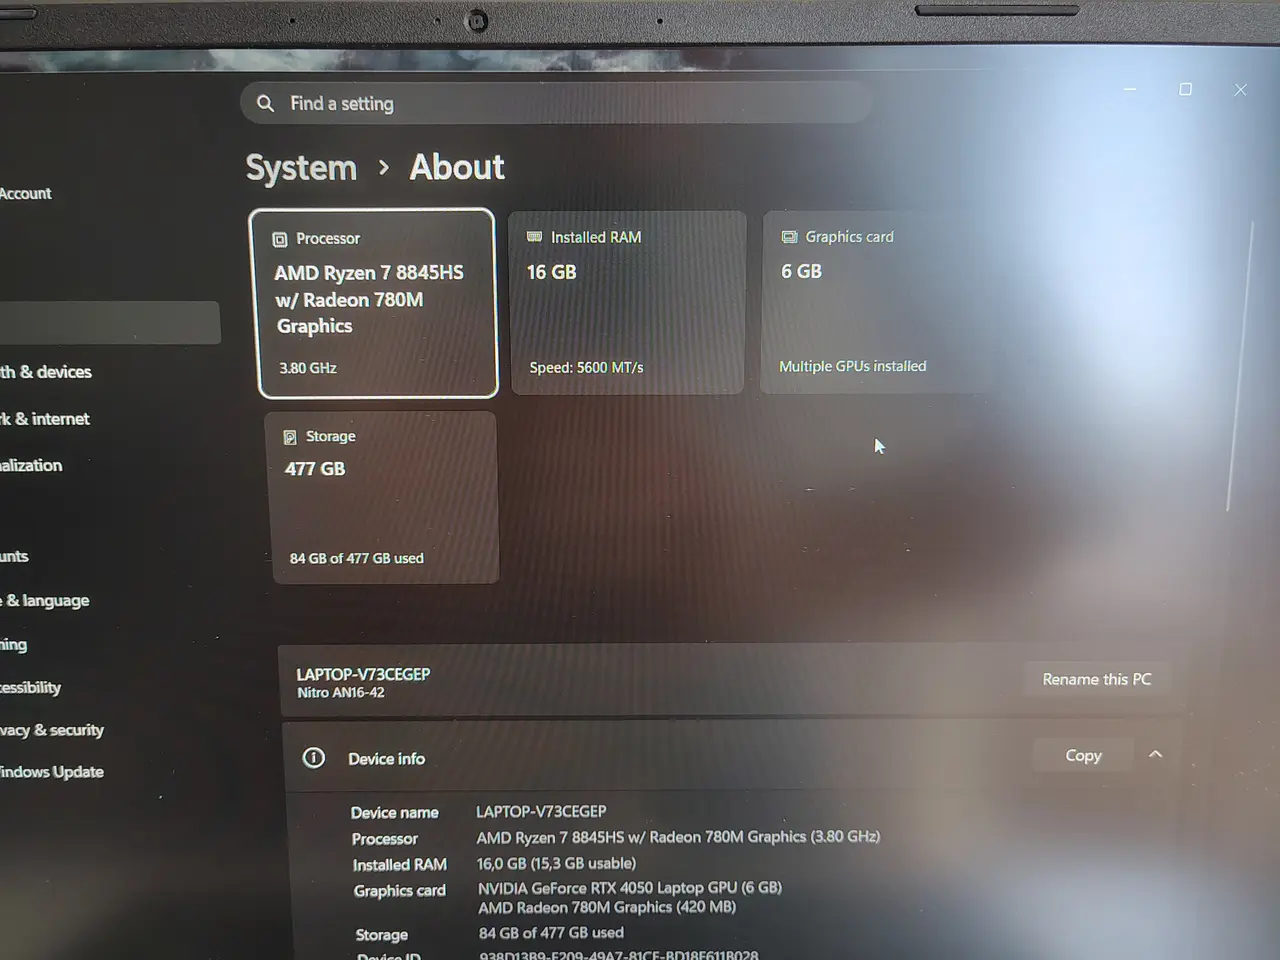The width and height of the screenshot is (1280, 960).
Task: Maximize the Settings window
Action: click(1185, 89)
